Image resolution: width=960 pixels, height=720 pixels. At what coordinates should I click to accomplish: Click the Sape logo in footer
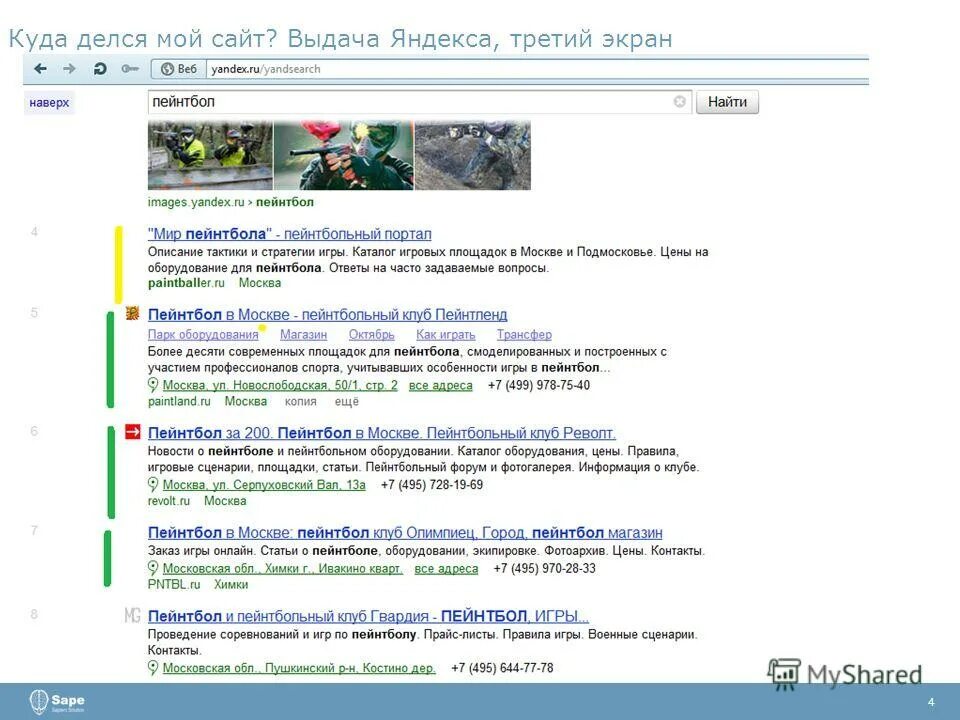click(x=57, y=702)
